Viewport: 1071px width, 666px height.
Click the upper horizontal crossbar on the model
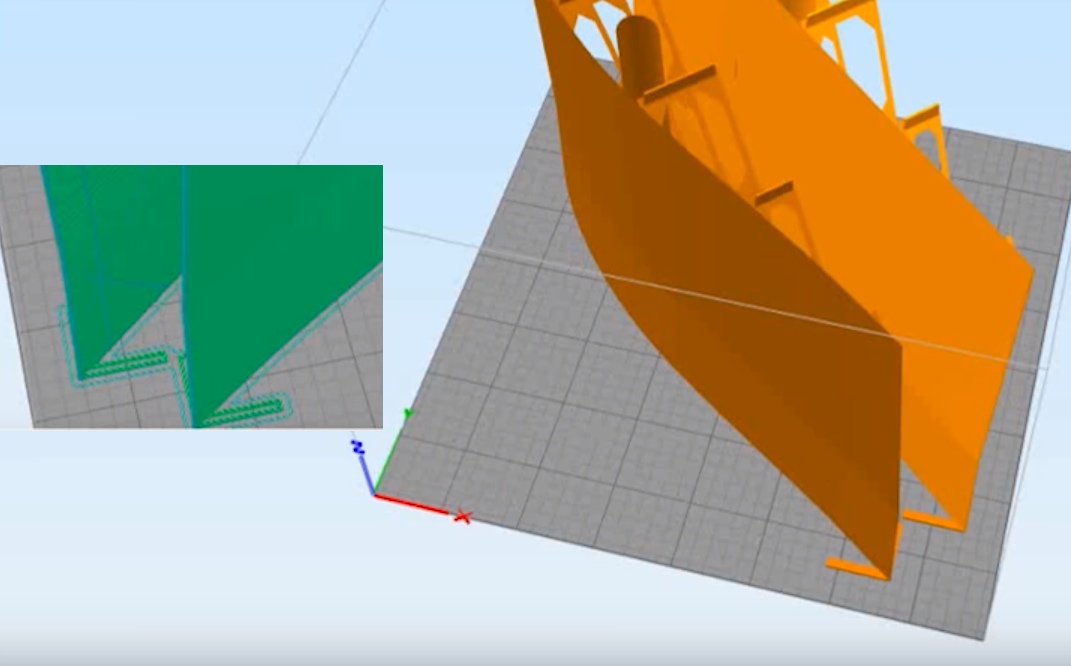point(680,84)
